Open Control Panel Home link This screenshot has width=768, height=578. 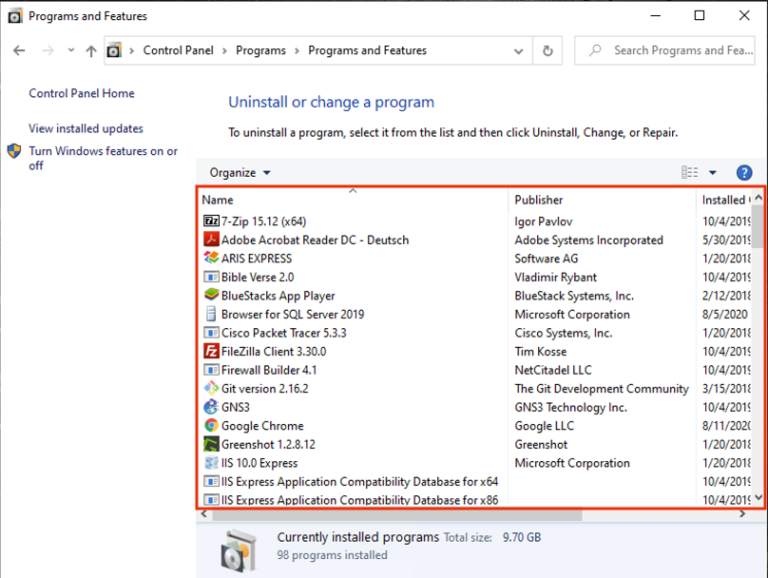pos(81,93)
